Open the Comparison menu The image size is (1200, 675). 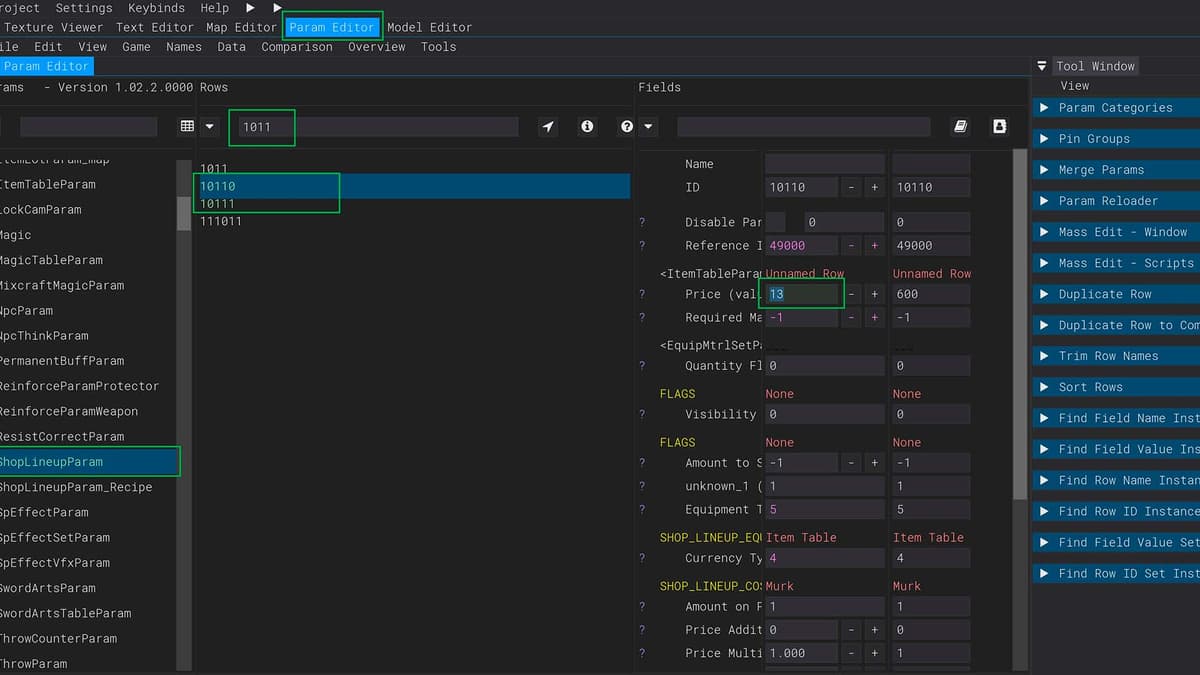click(299, 47)
